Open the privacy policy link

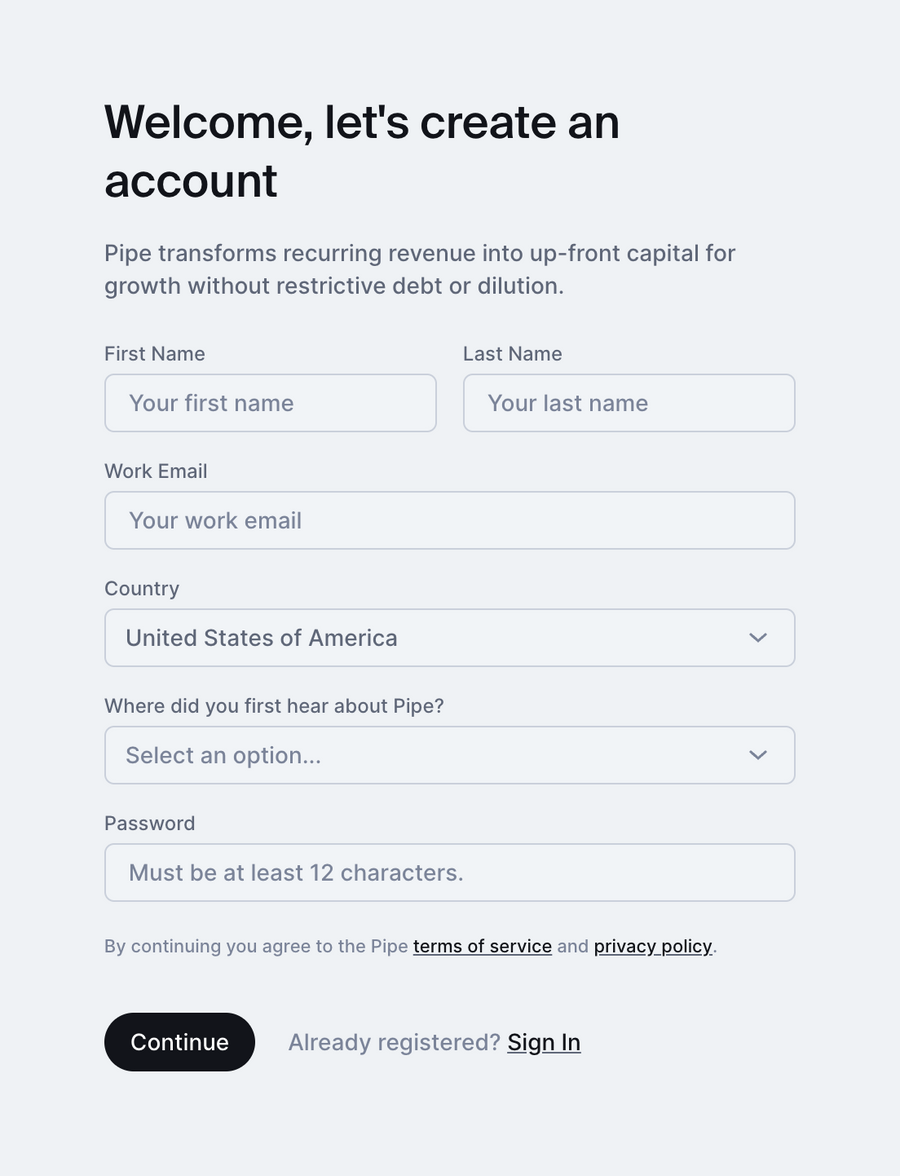[x=652, y=946]
